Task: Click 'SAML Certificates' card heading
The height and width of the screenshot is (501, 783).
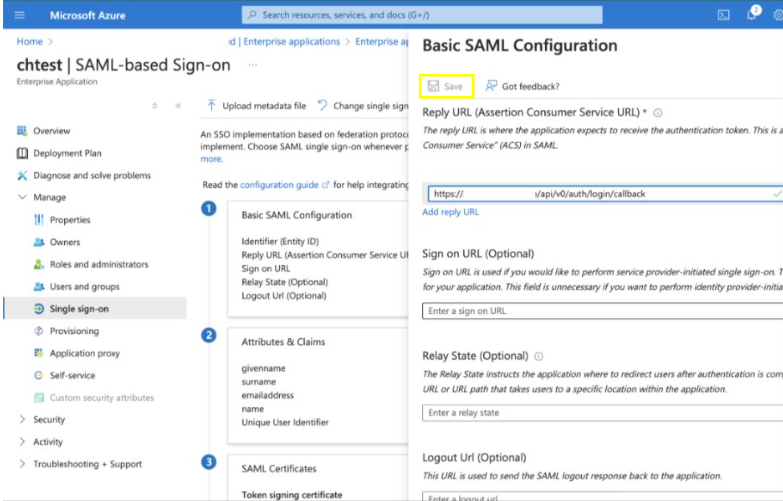Action: (279, 469)
